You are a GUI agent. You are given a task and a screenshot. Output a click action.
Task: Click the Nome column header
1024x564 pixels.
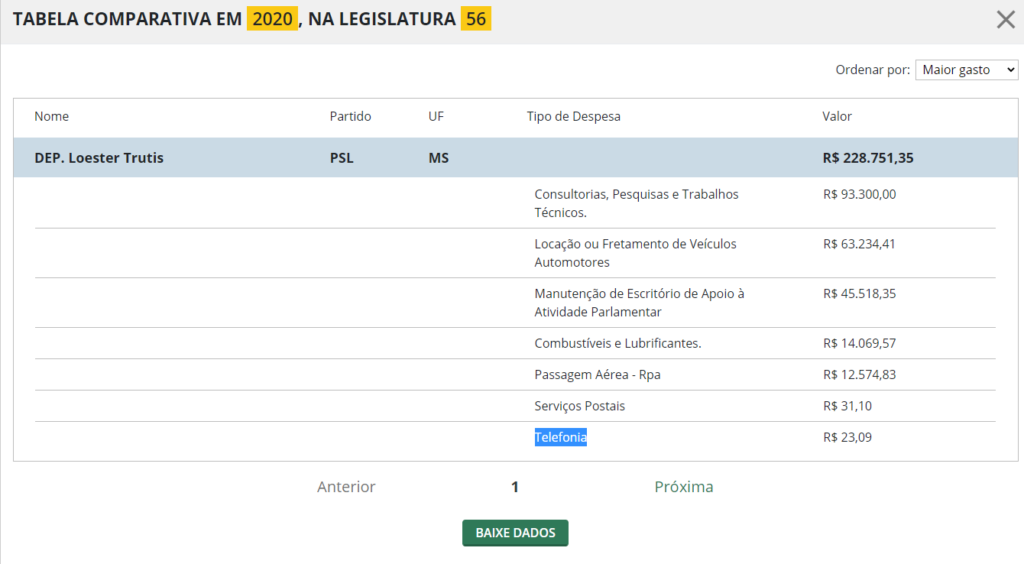point(52,116)
